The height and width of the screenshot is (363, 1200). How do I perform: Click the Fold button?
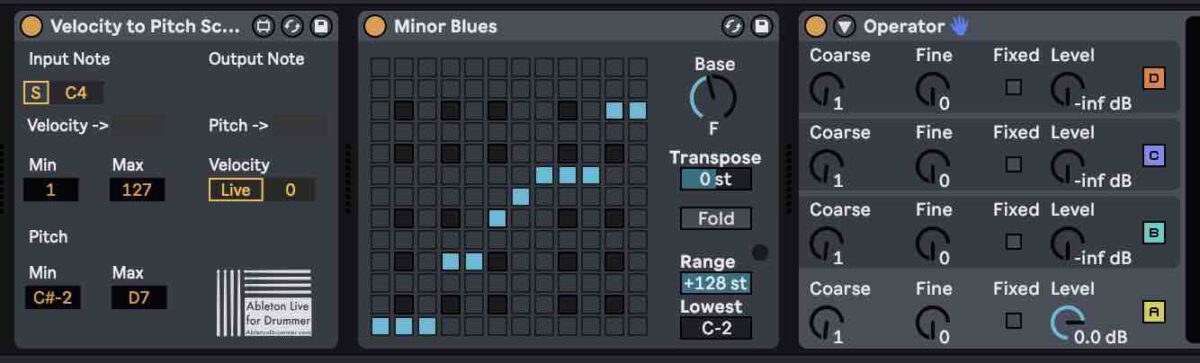pyautogui.click(x=716, y=218)
